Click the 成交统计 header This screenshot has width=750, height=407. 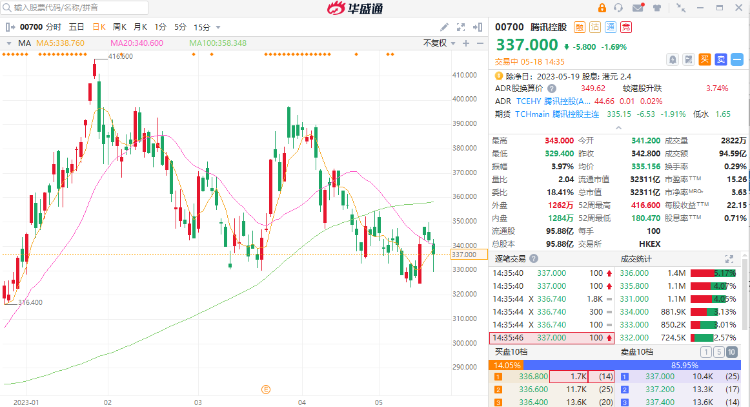636,259
